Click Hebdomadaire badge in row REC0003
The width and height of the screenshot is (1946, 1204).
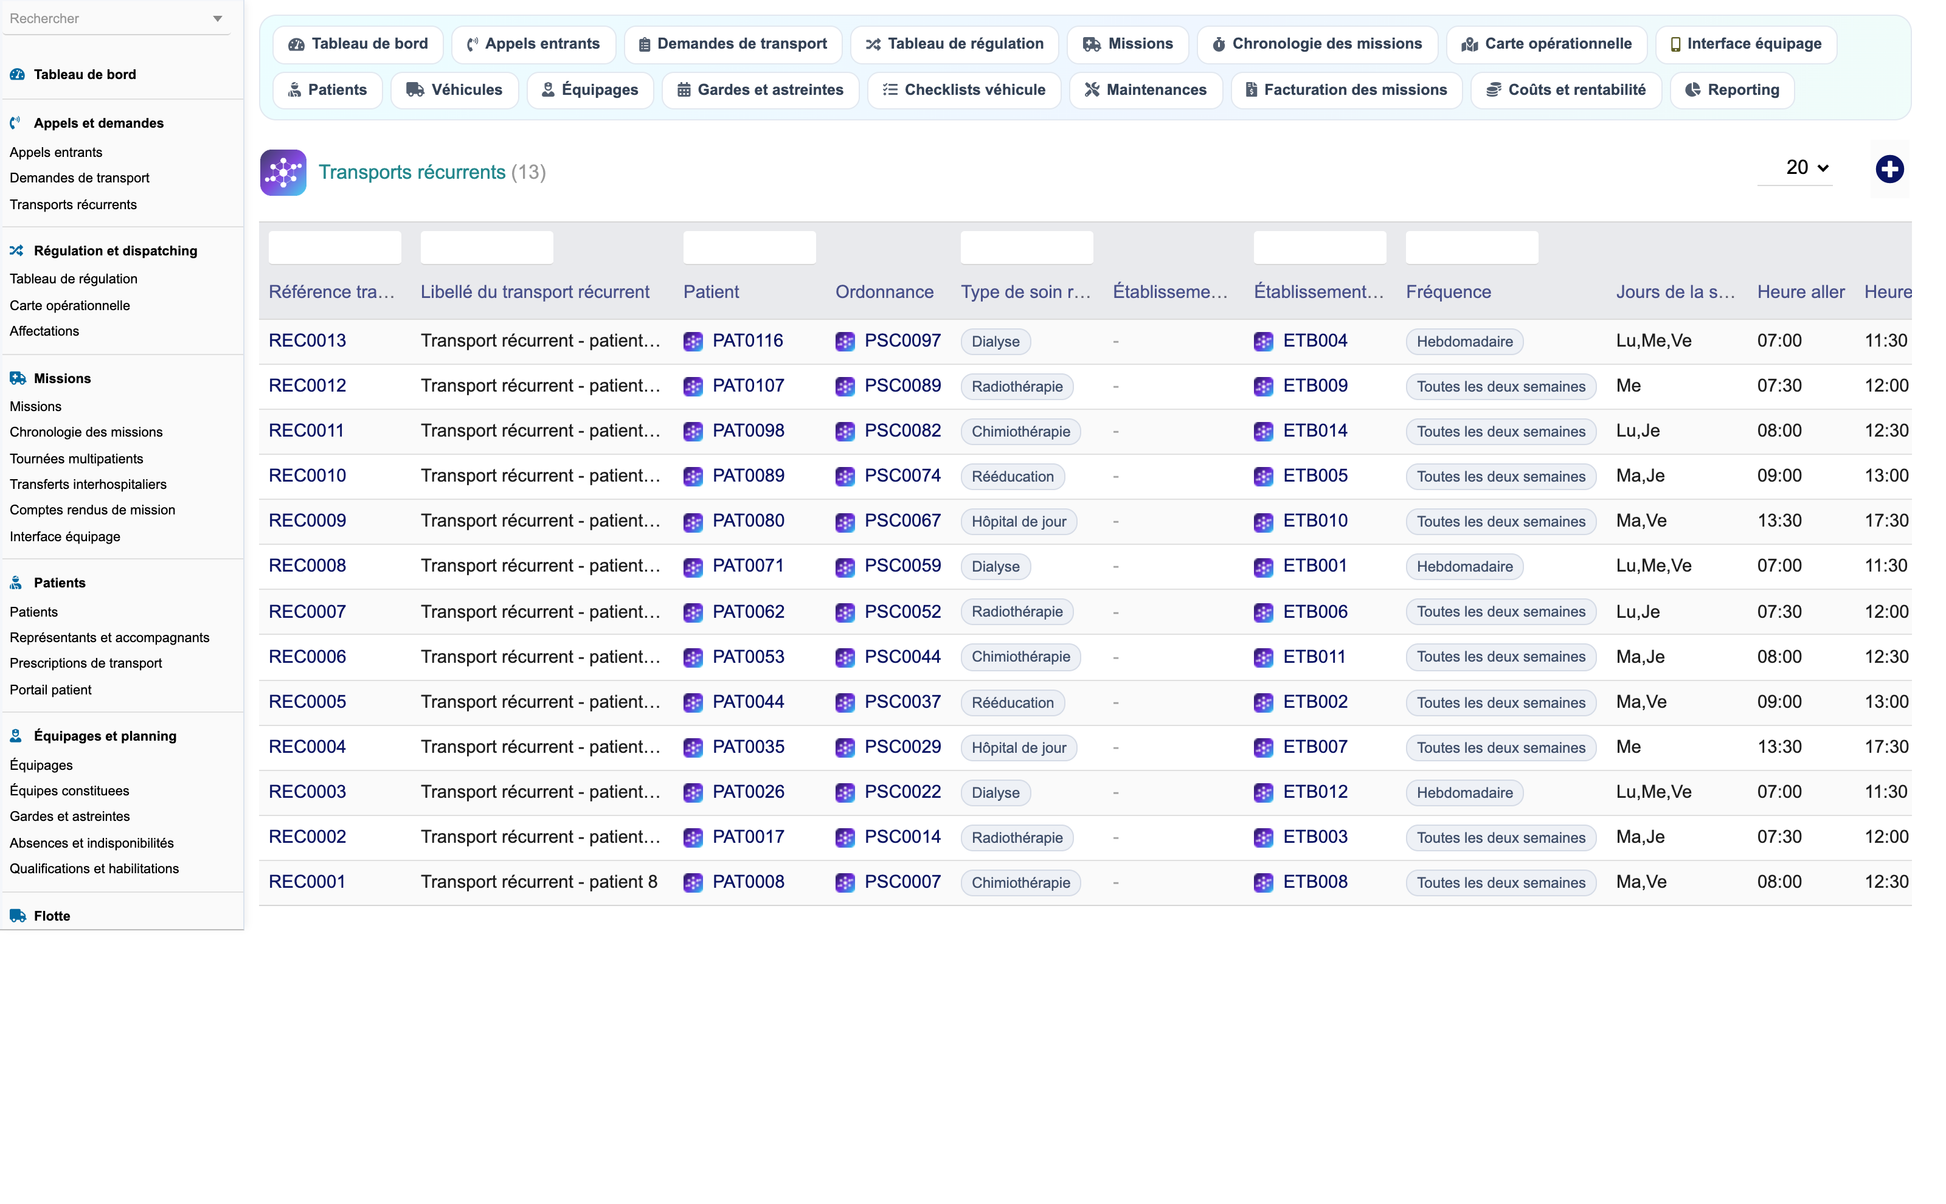coord(1465,793)
